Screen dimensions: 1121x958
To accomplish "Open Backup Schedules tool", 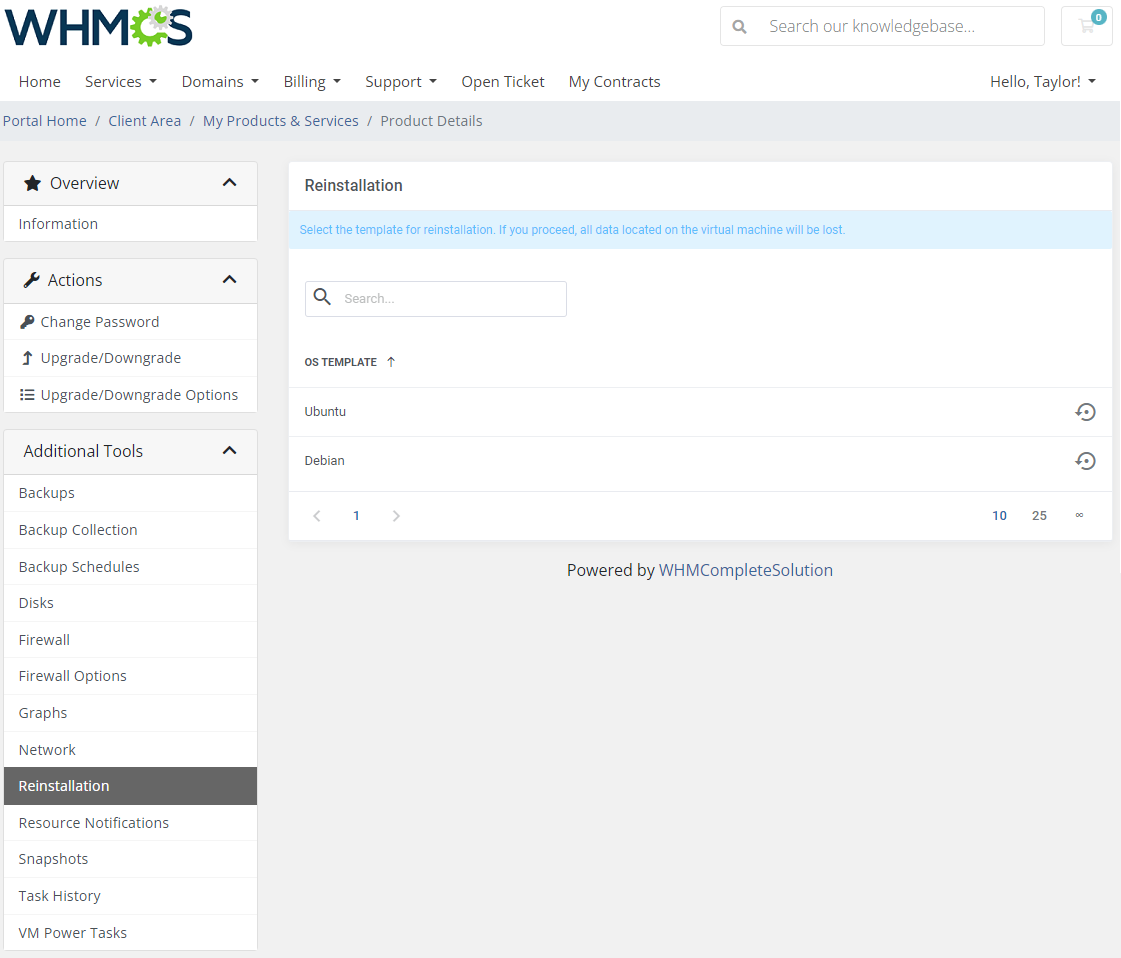I will (x=130, y=567).
